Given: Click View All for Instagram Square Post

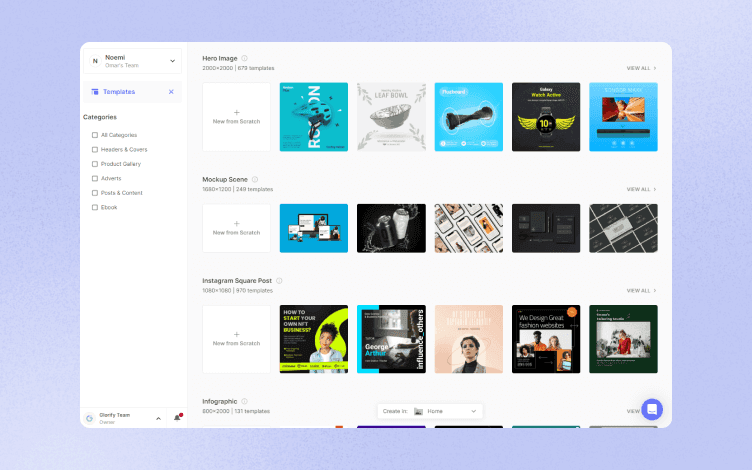Looking at the screenshot, I should 641,291.
